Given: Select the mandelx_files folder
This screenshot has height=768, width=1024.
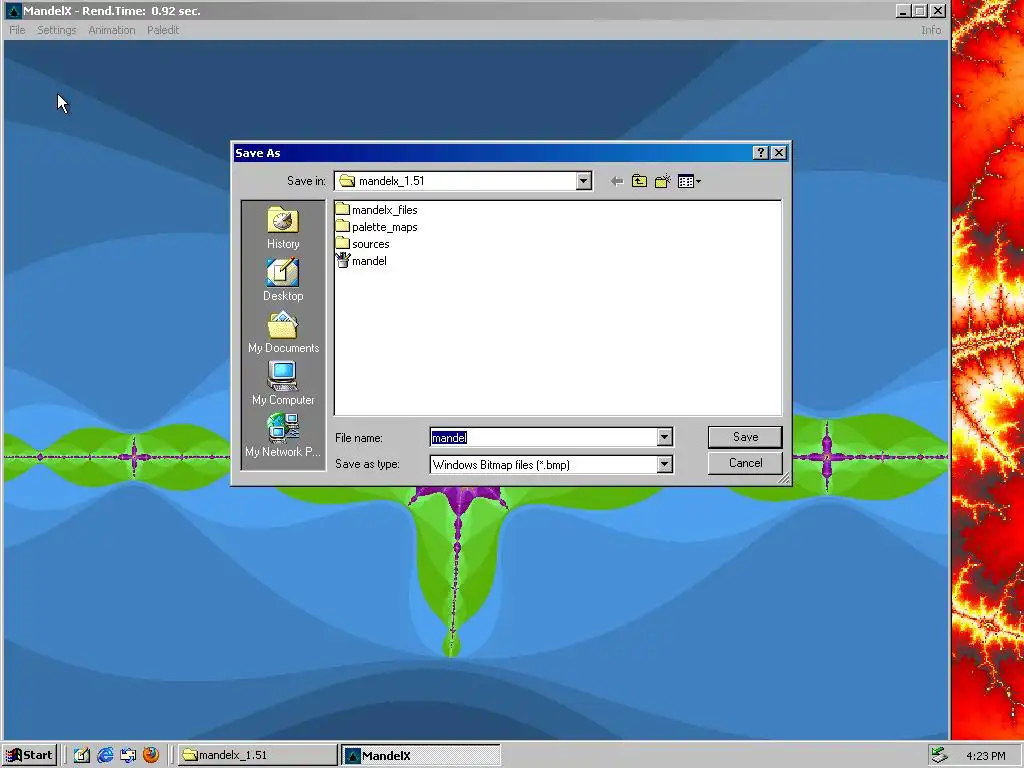Looking at the screenshot, I should click(377, 210).
